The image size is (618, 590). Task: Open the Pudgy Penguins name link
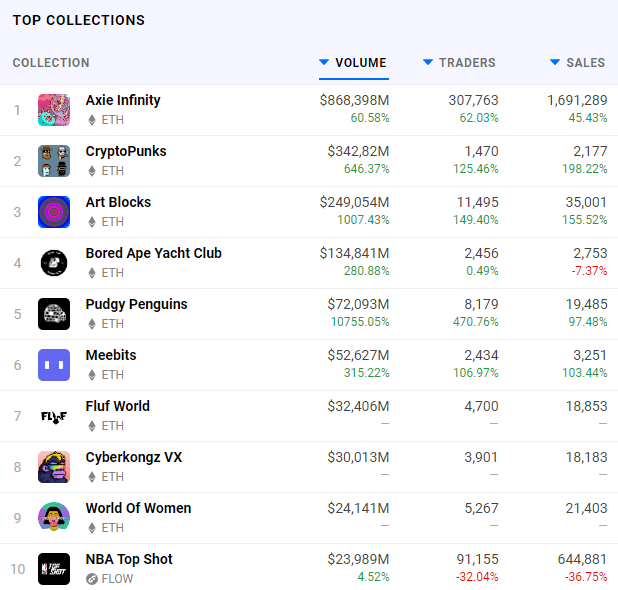click(x=136, y=304)
